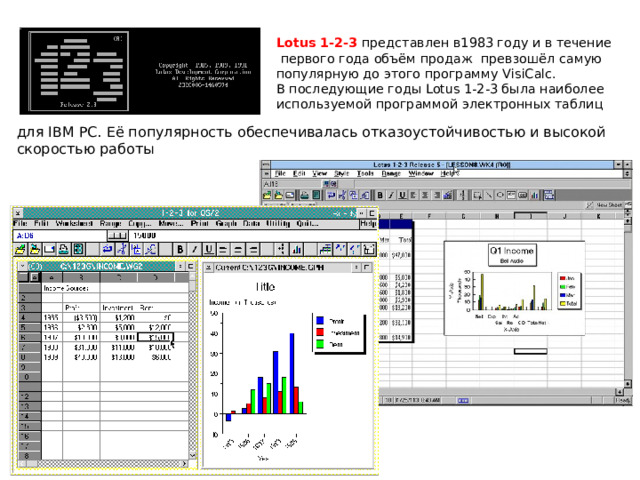Click the blue Profit legend swatch

point(320,320)
